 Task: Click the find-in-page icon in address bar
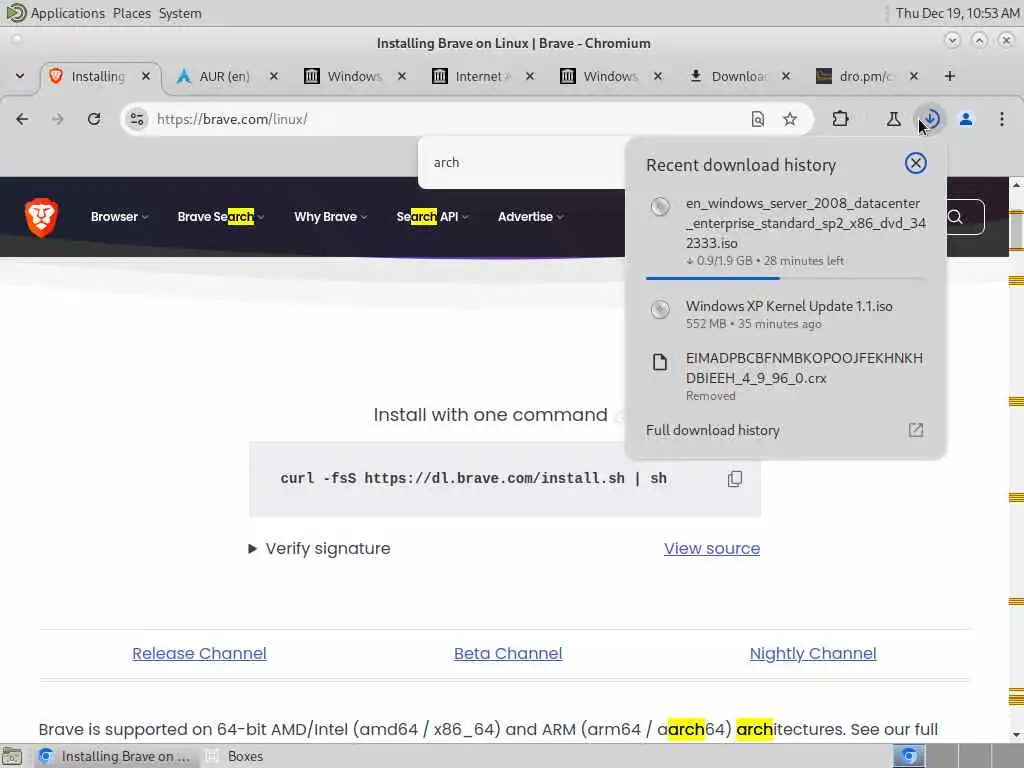758,119
